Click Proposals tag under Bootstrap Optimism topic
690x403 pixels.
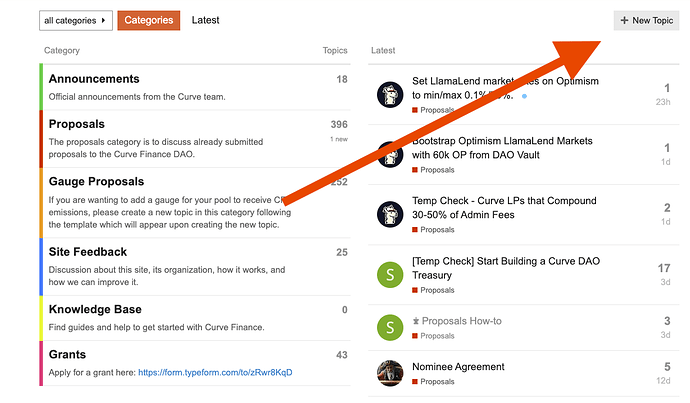pos(433,170)
